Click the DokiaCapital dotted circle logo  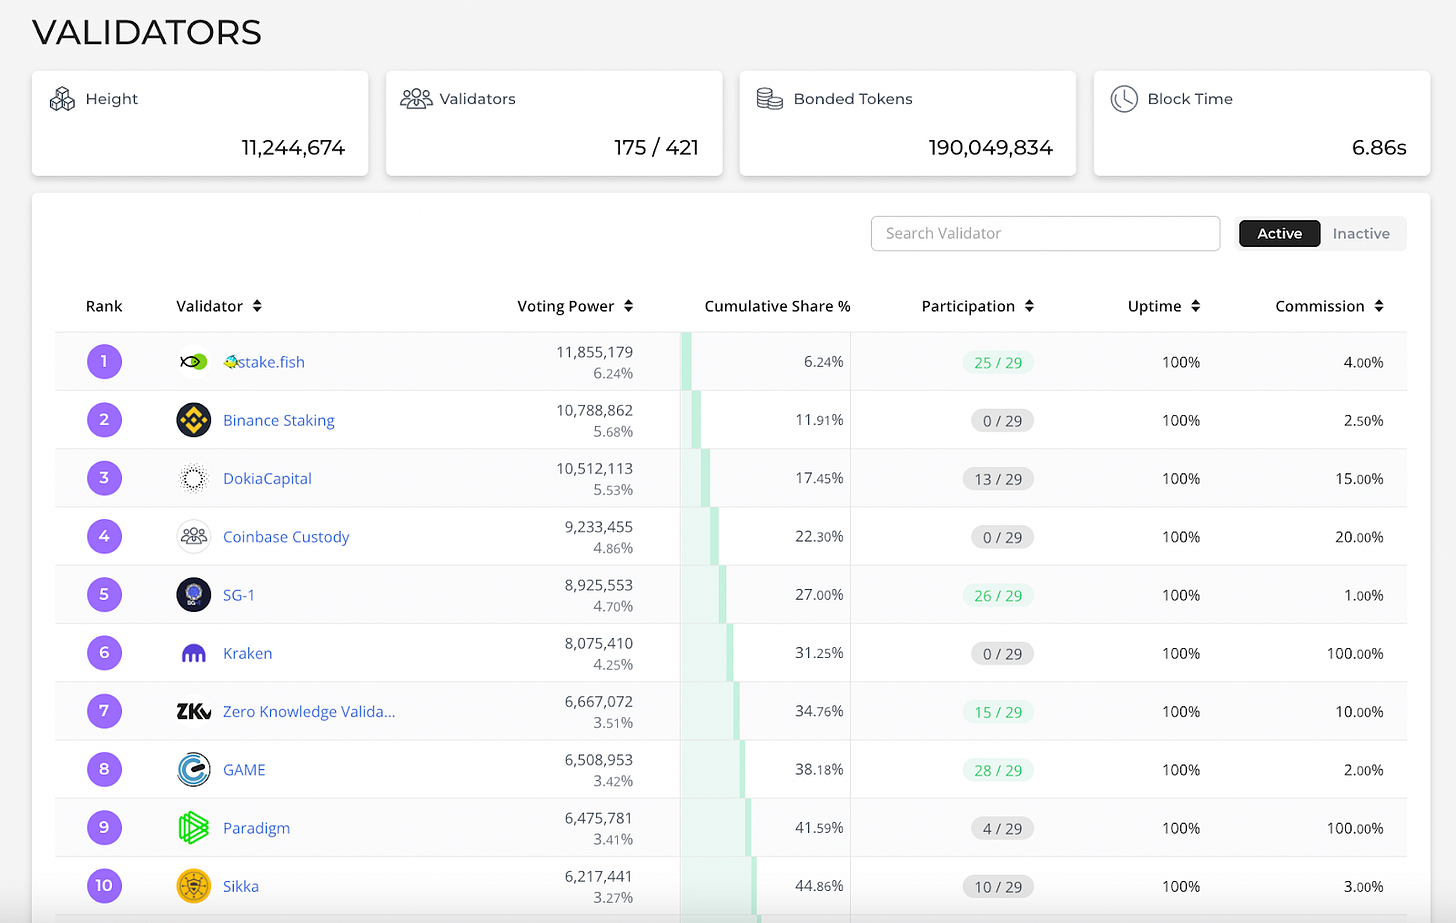tap(193, 479)
